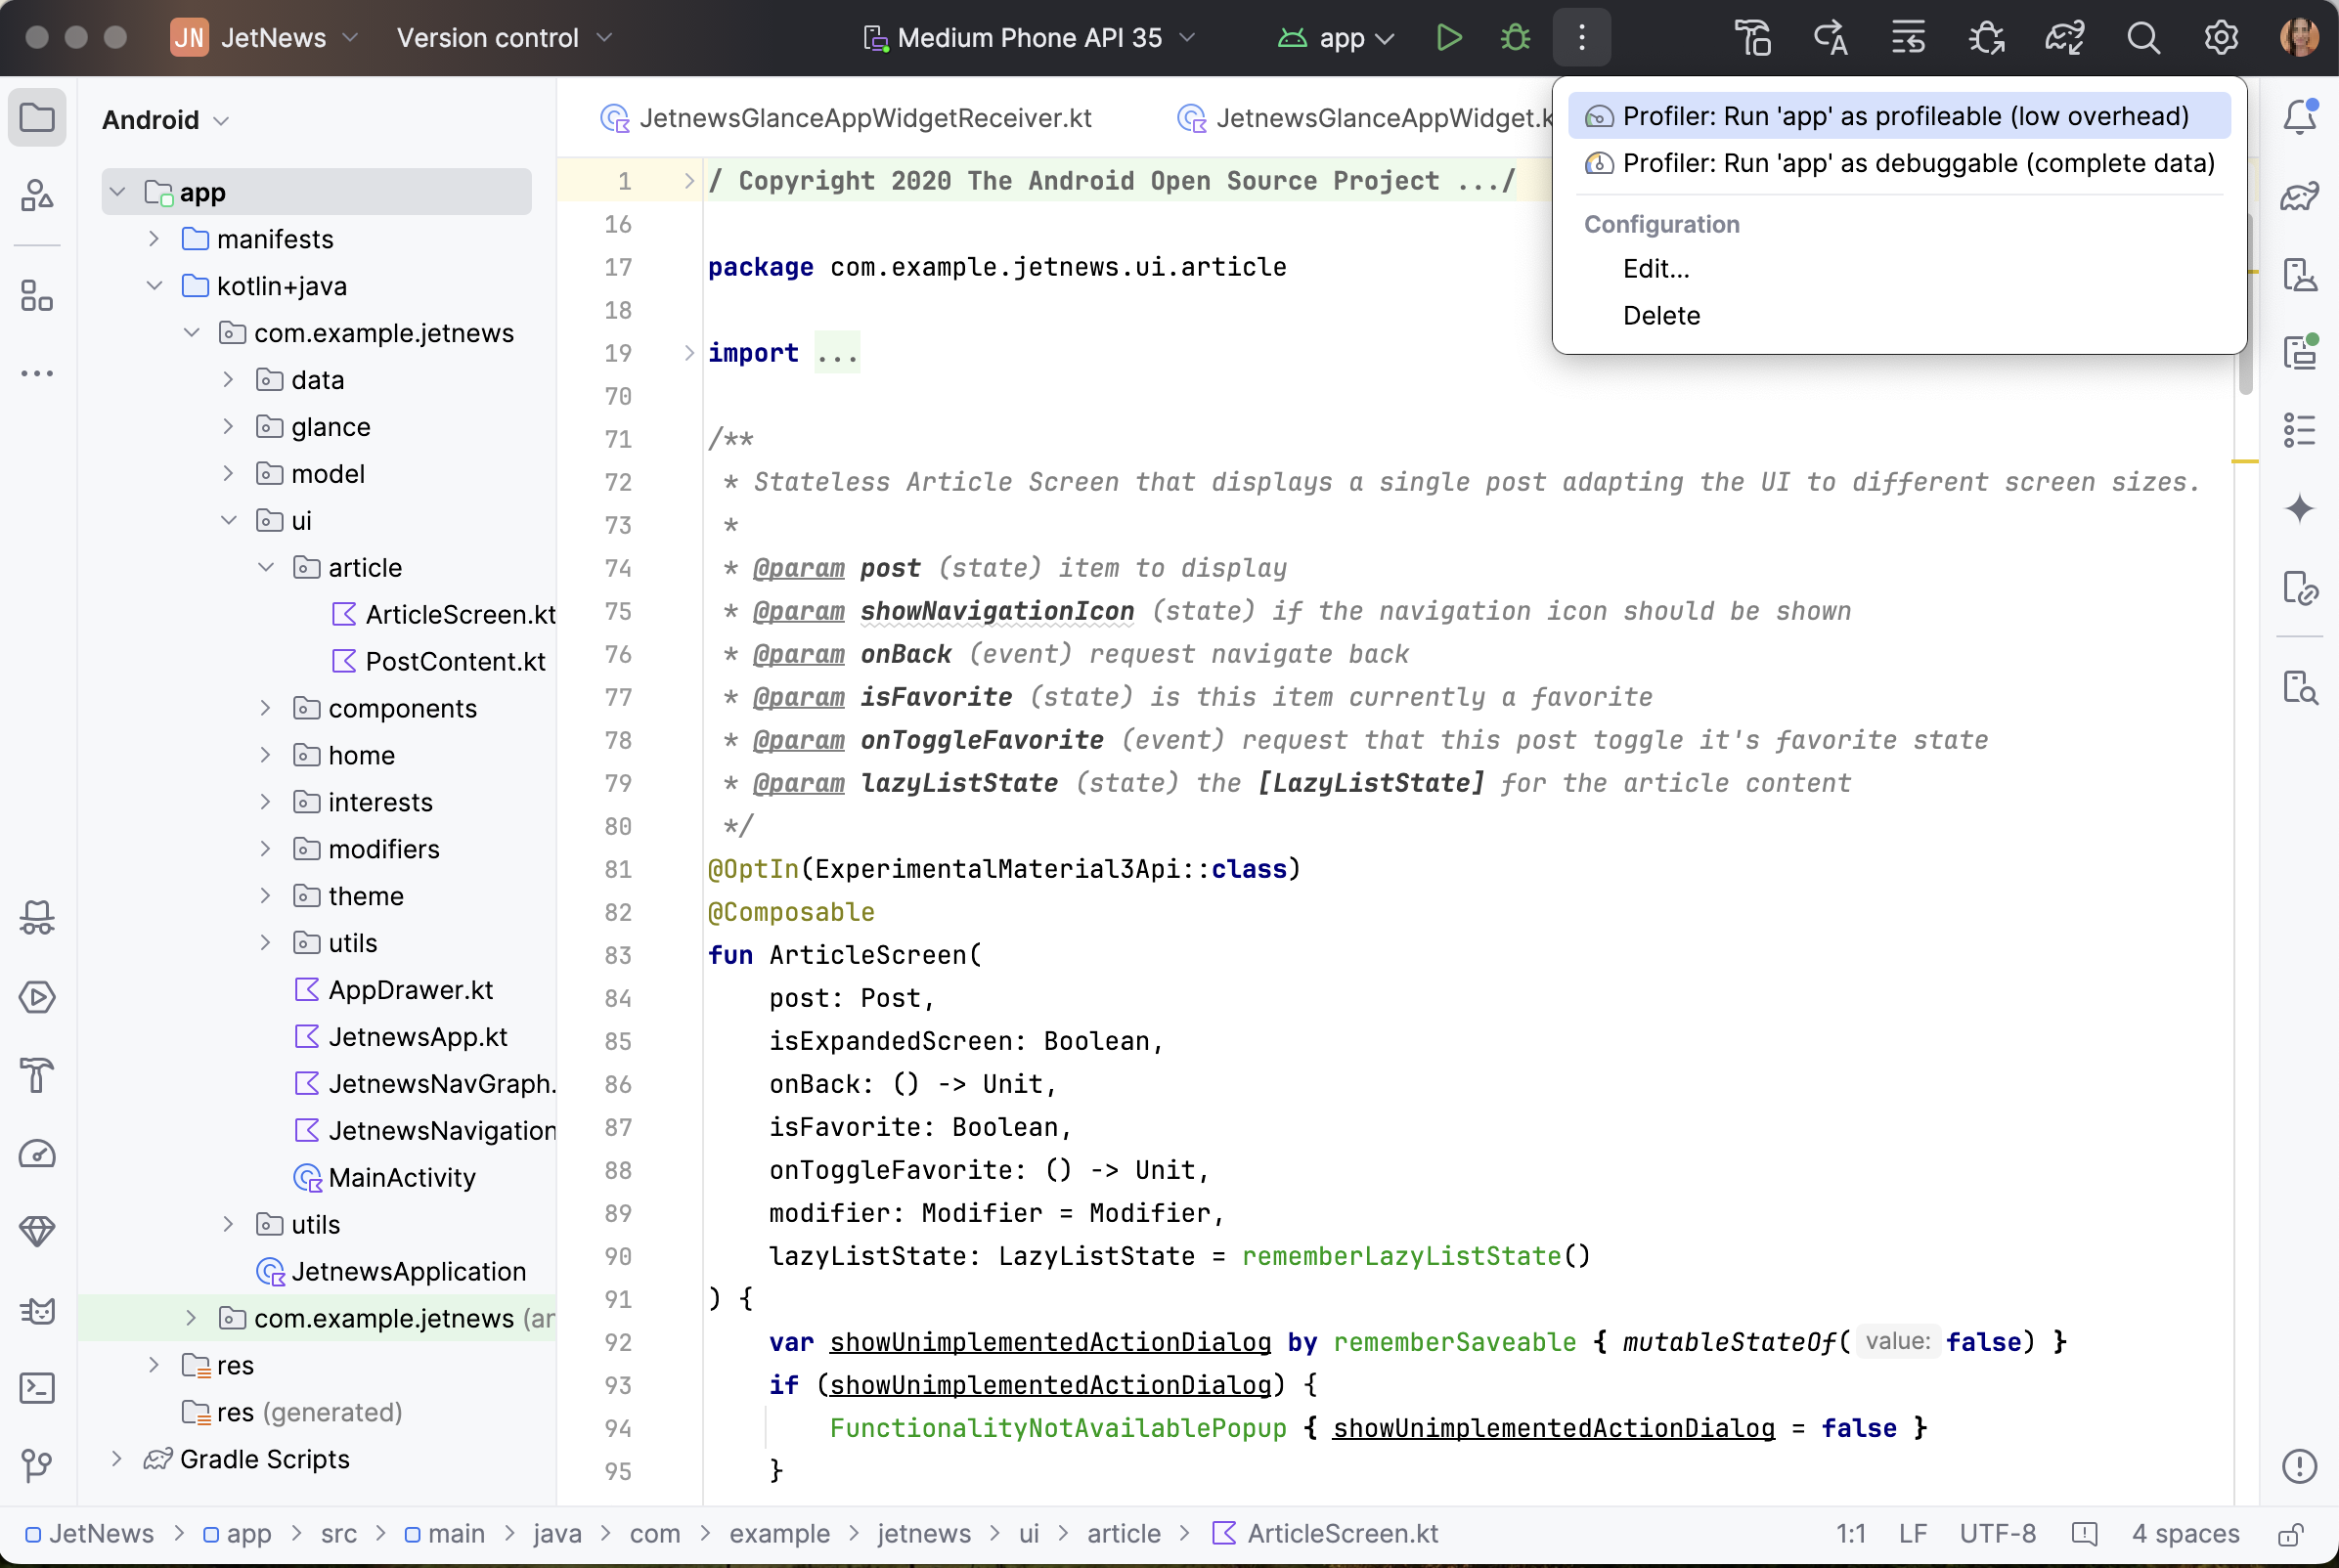Switch to JetnewsGlanceAppWidgetReceiver.kt tab
2339x1568 pixels.
864,118
